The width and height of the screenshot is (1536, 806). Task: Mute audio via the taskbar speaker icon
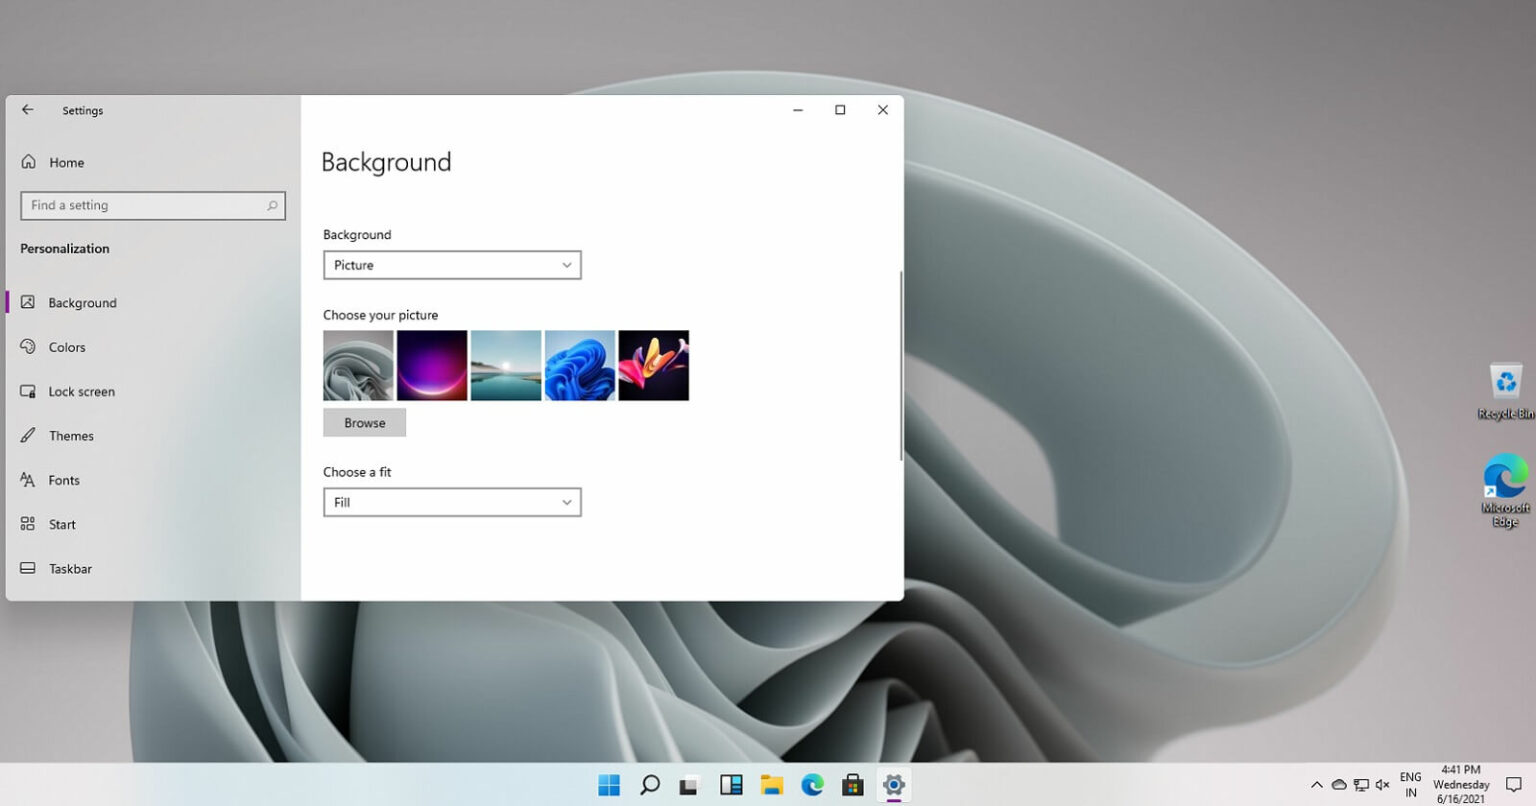1382,785
